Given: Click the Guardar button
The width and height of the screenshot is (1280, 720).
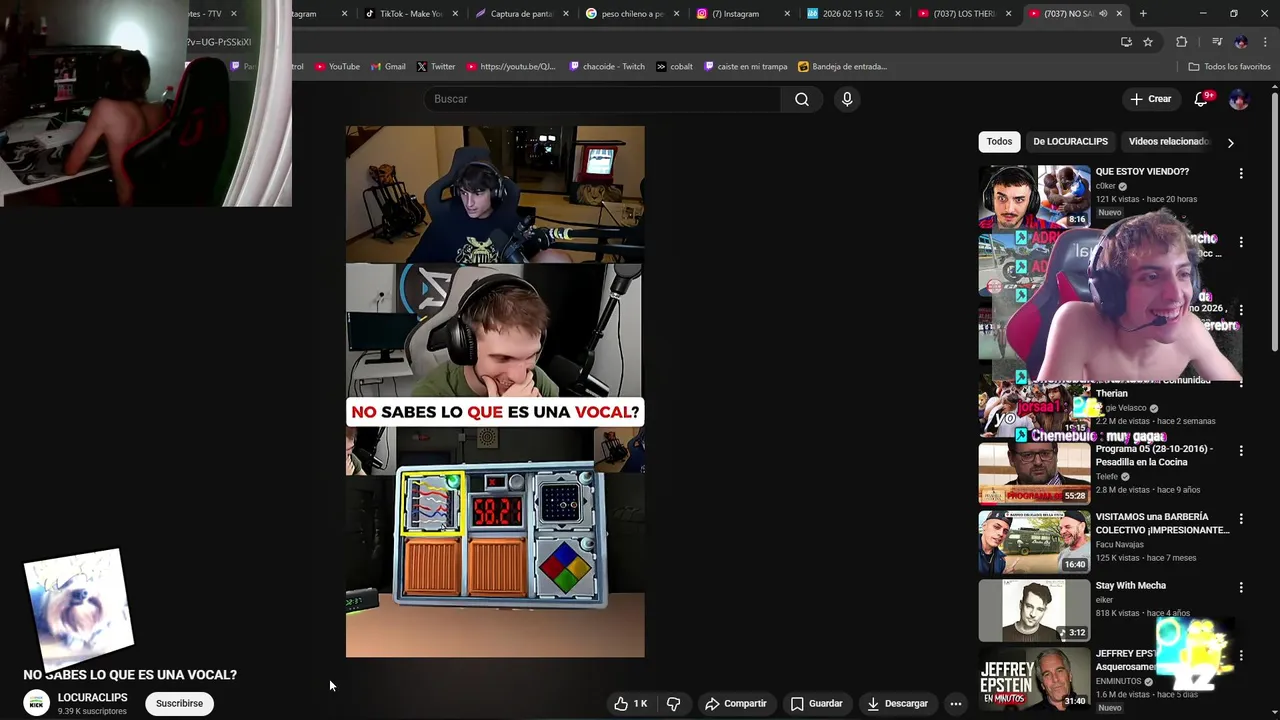Looking at the screenshot, I should pos(817,704).
